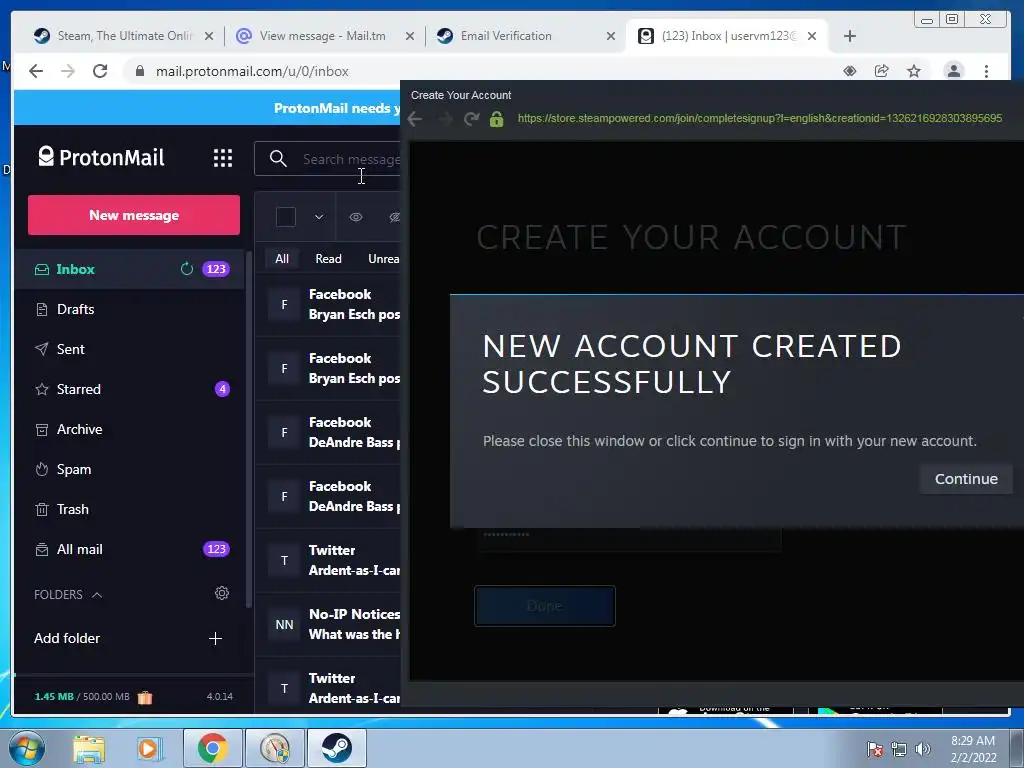Screen dimensions: 1024x768
Task: Bookmark the page with the star icon
Action: click(914, 71)
